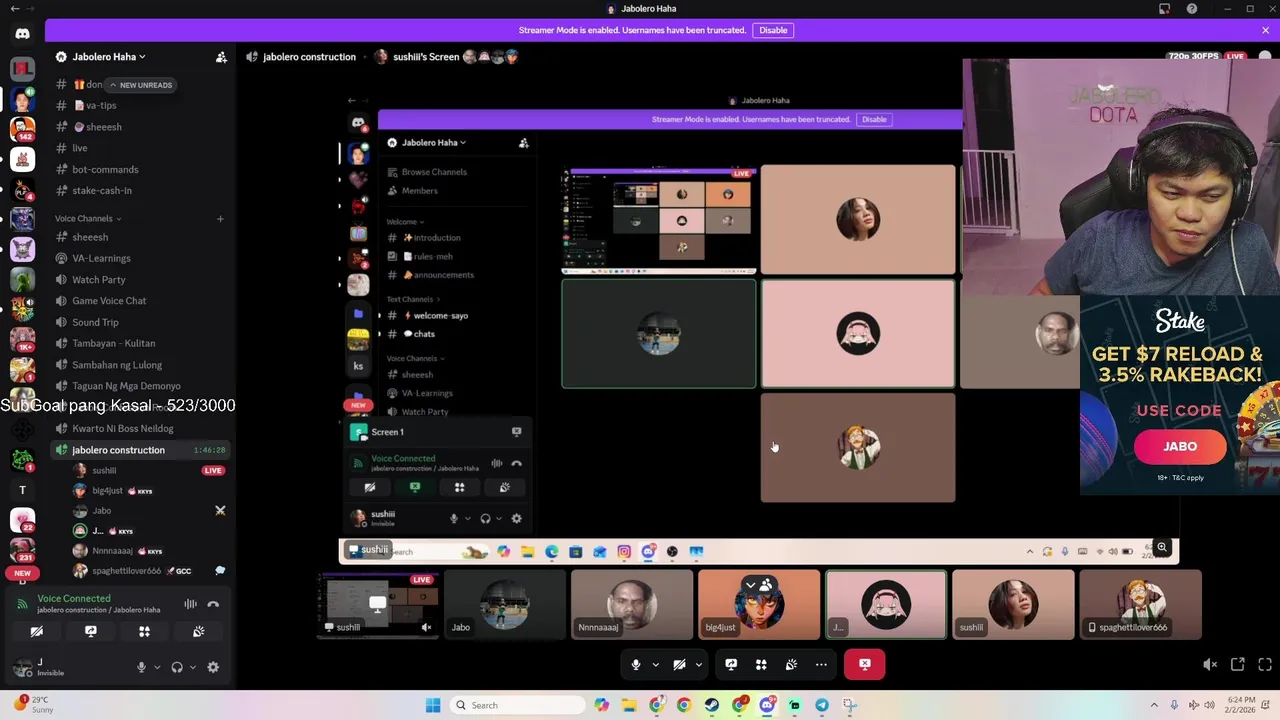Stop watching with the red call-bar button
Image resolution: width=1280 pixels, height=720 pixels.
pyautogui.click(x=865, y=664)
